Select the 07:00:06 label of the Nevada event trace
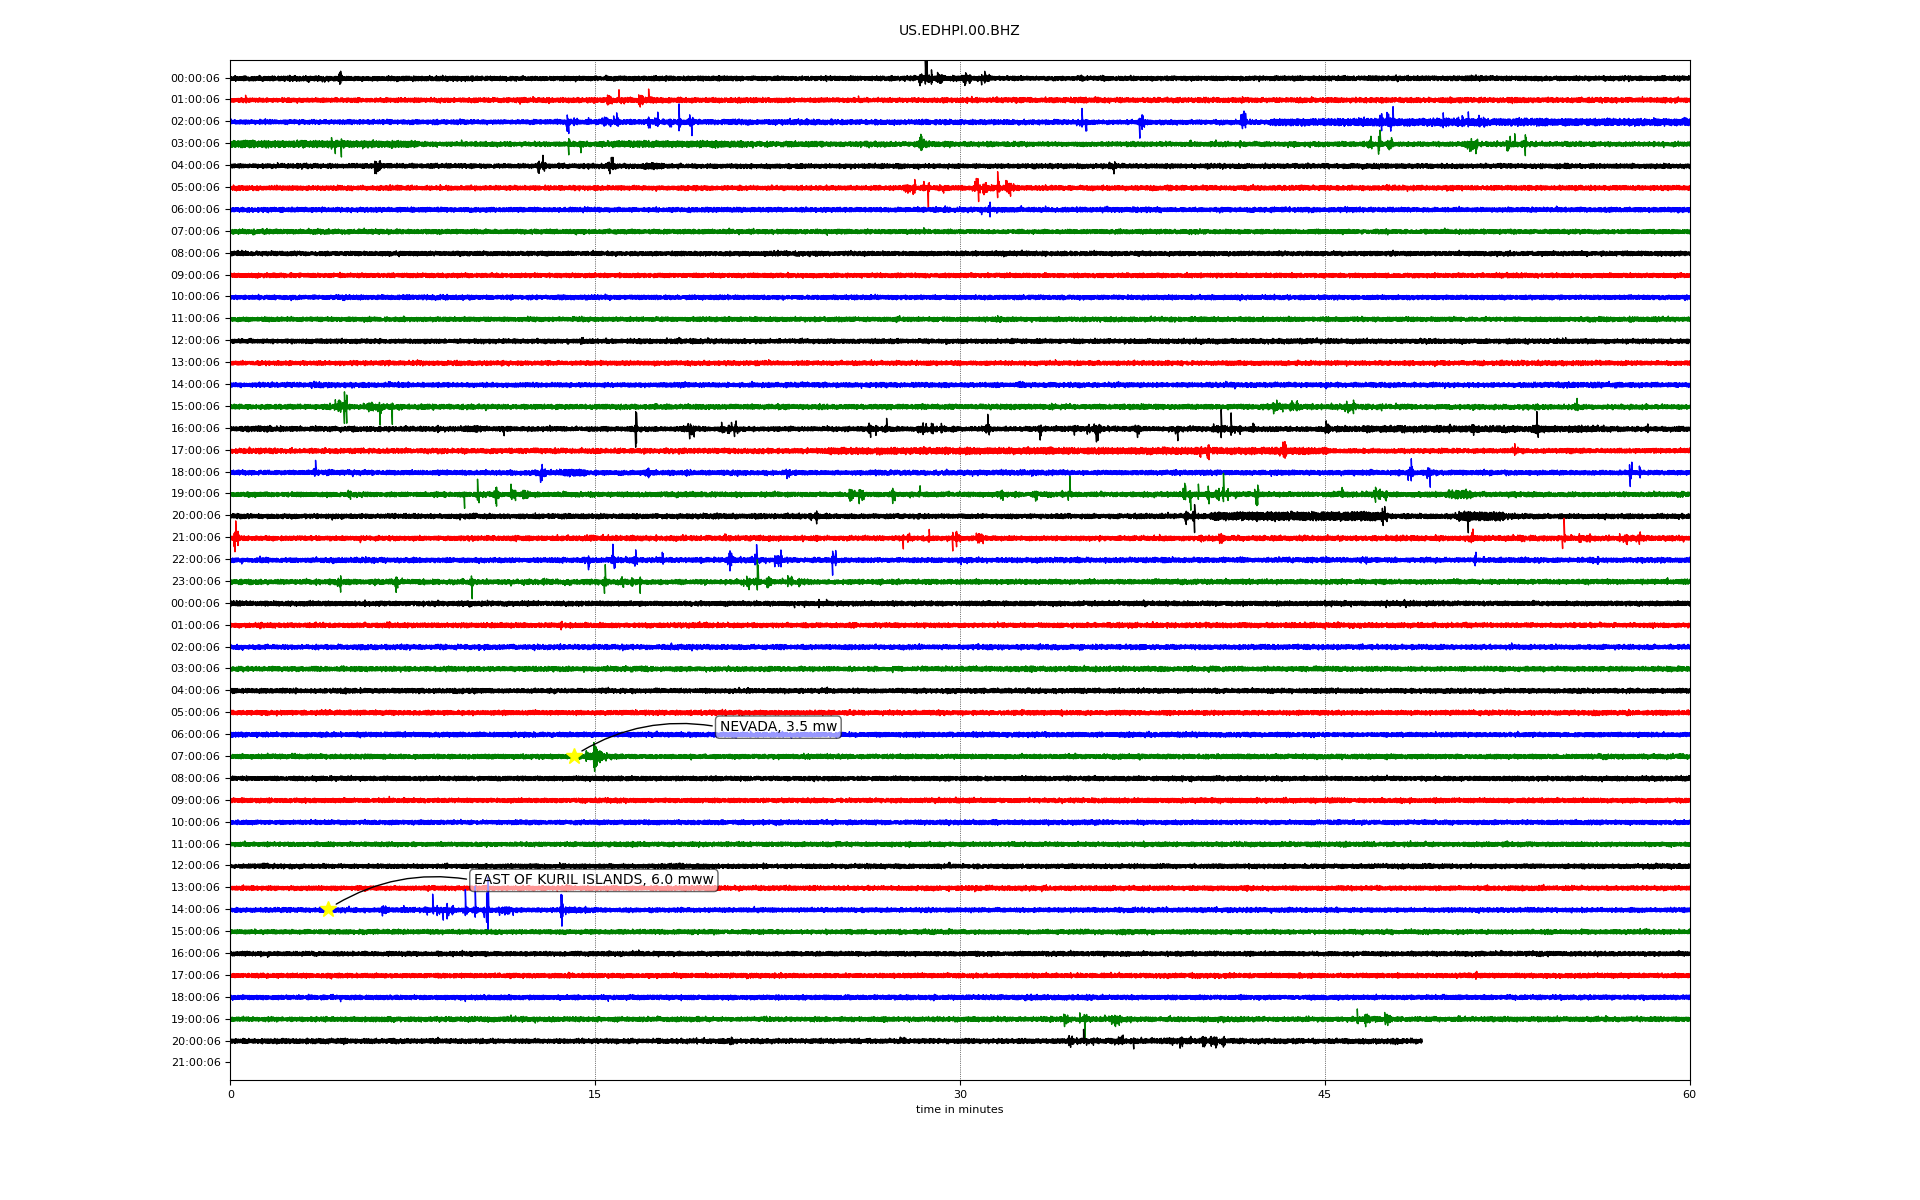This screenshot has height=1200, width=1920. (195, 757)
